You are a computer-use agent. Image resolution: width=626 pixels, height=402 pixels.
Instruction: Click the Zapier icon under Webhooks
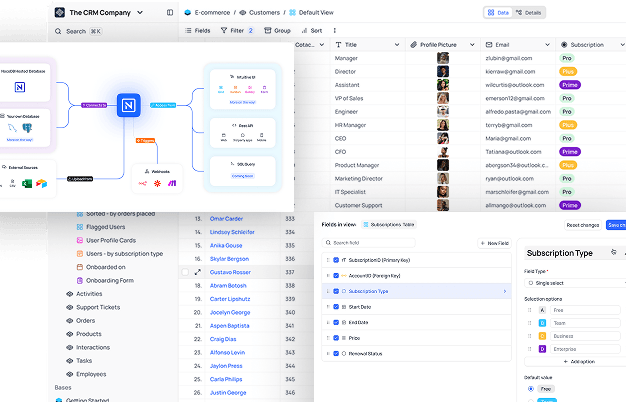(x=157, y=183)
